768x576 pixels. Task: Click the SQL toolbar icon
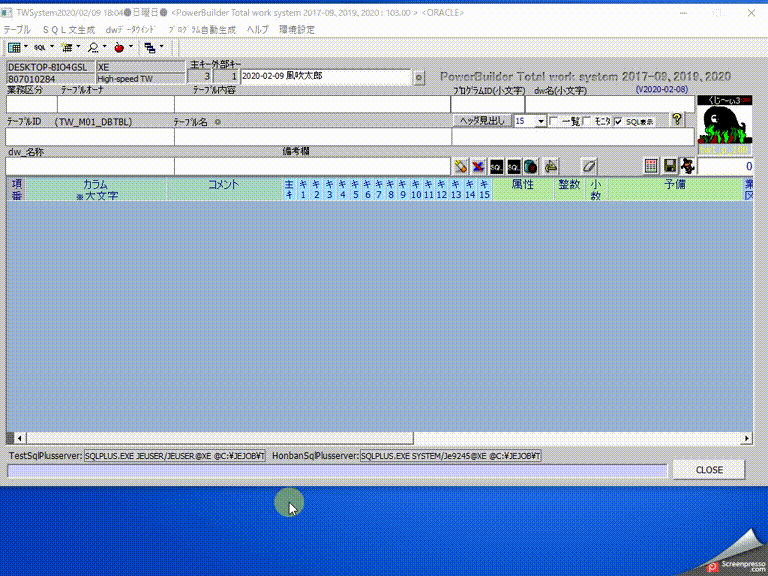(40, 48)
